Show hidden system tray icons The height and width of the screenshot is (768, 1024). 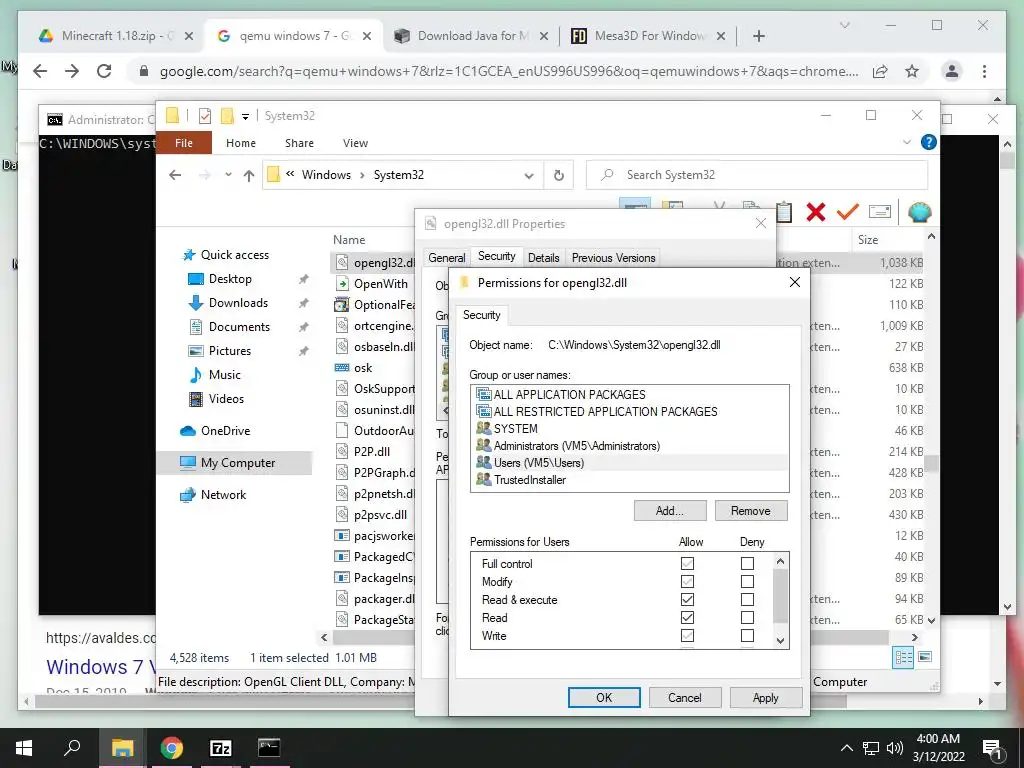coord(847,748)
